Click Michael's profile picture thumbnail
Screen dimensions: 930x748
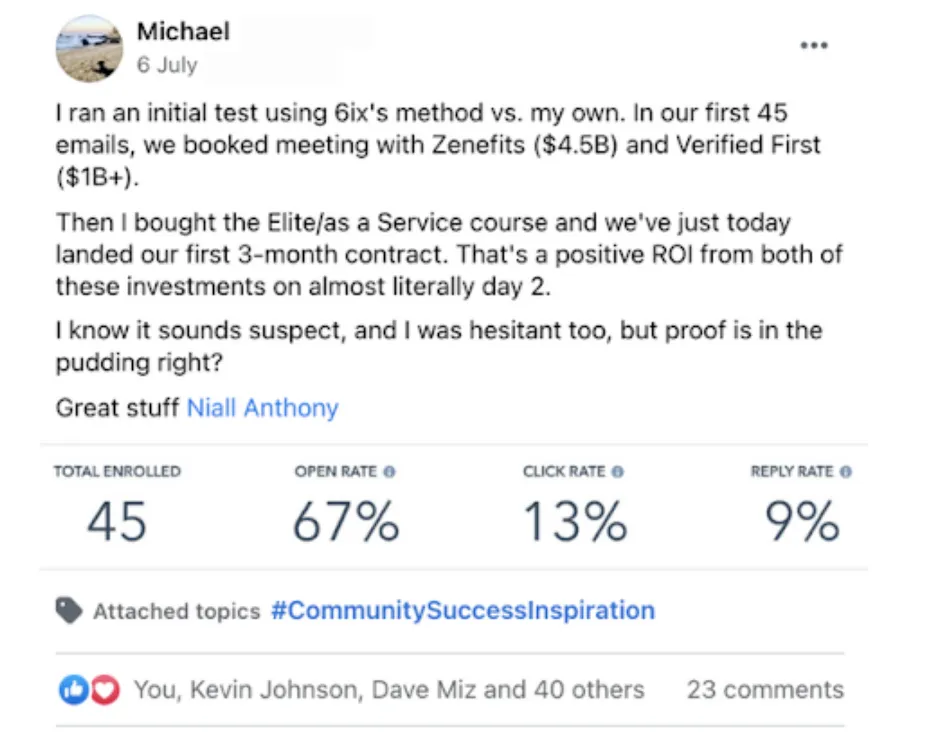89,47
